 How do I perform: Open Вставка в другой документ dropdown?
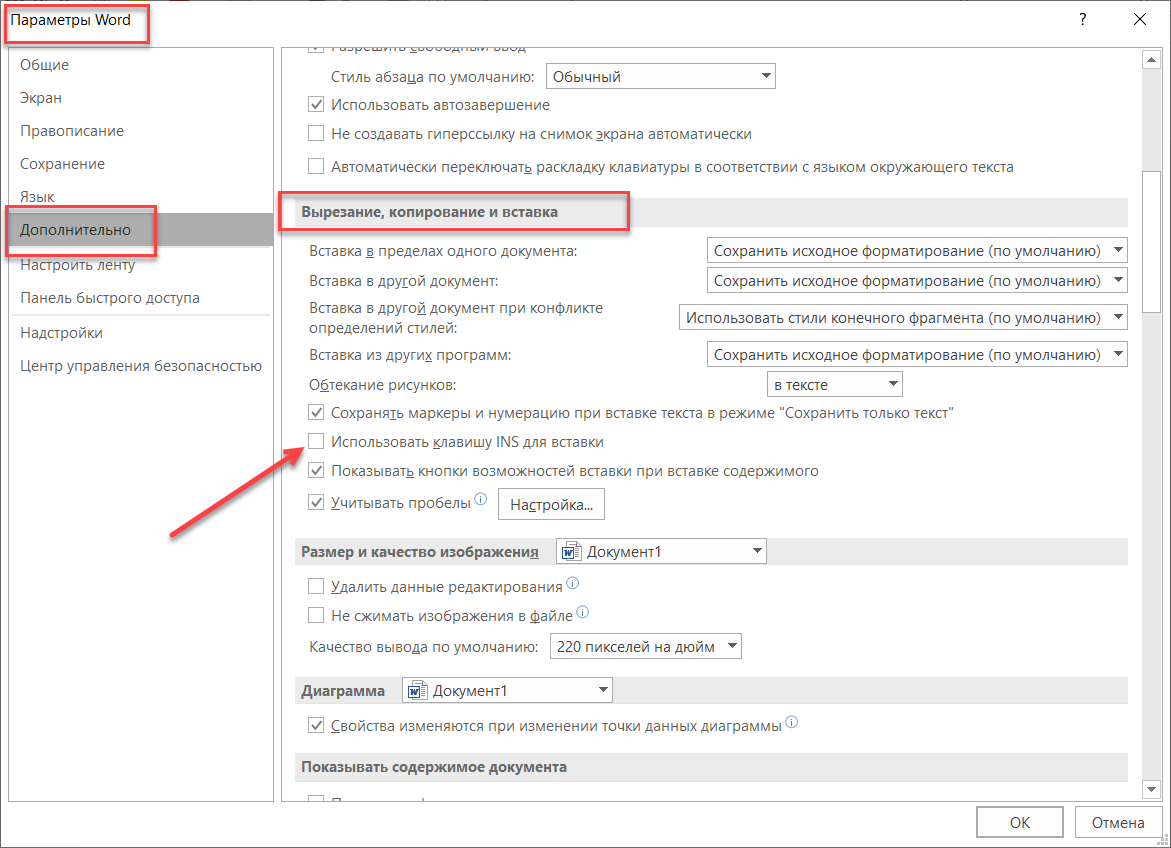pos(917,280)
